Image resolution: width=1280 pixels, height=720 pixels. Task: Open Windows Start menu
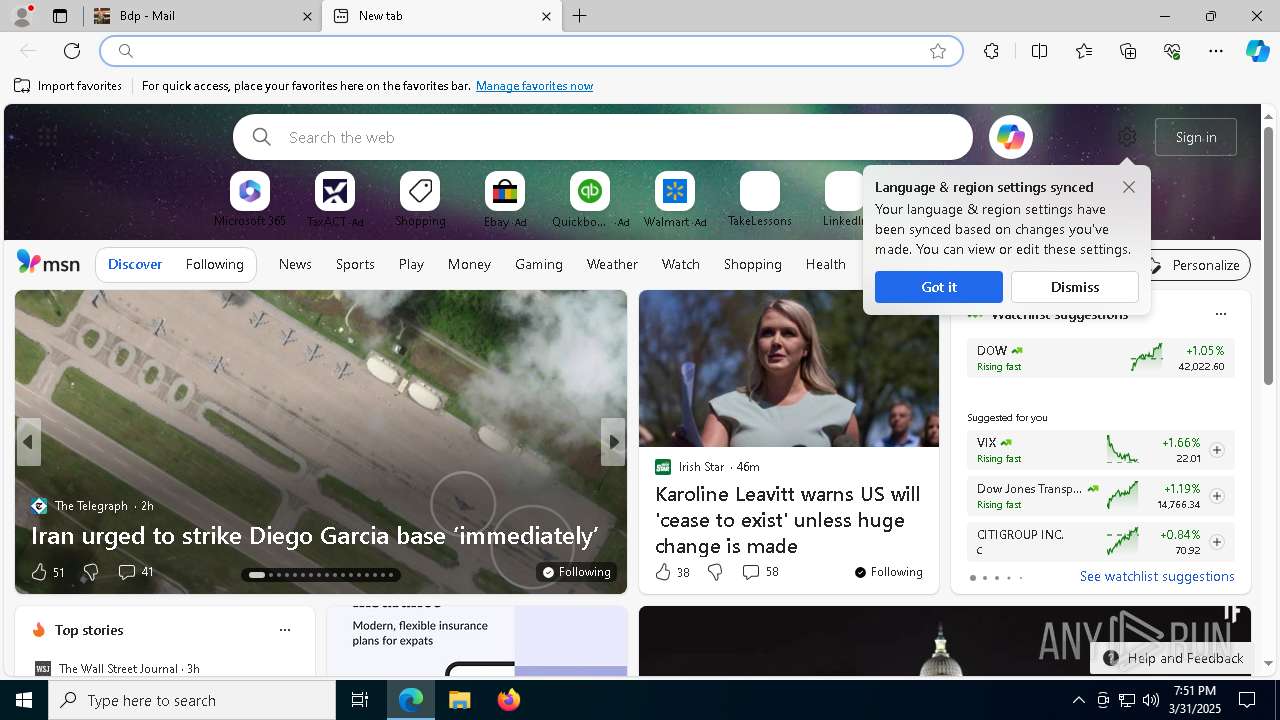(x=24, y=700)
